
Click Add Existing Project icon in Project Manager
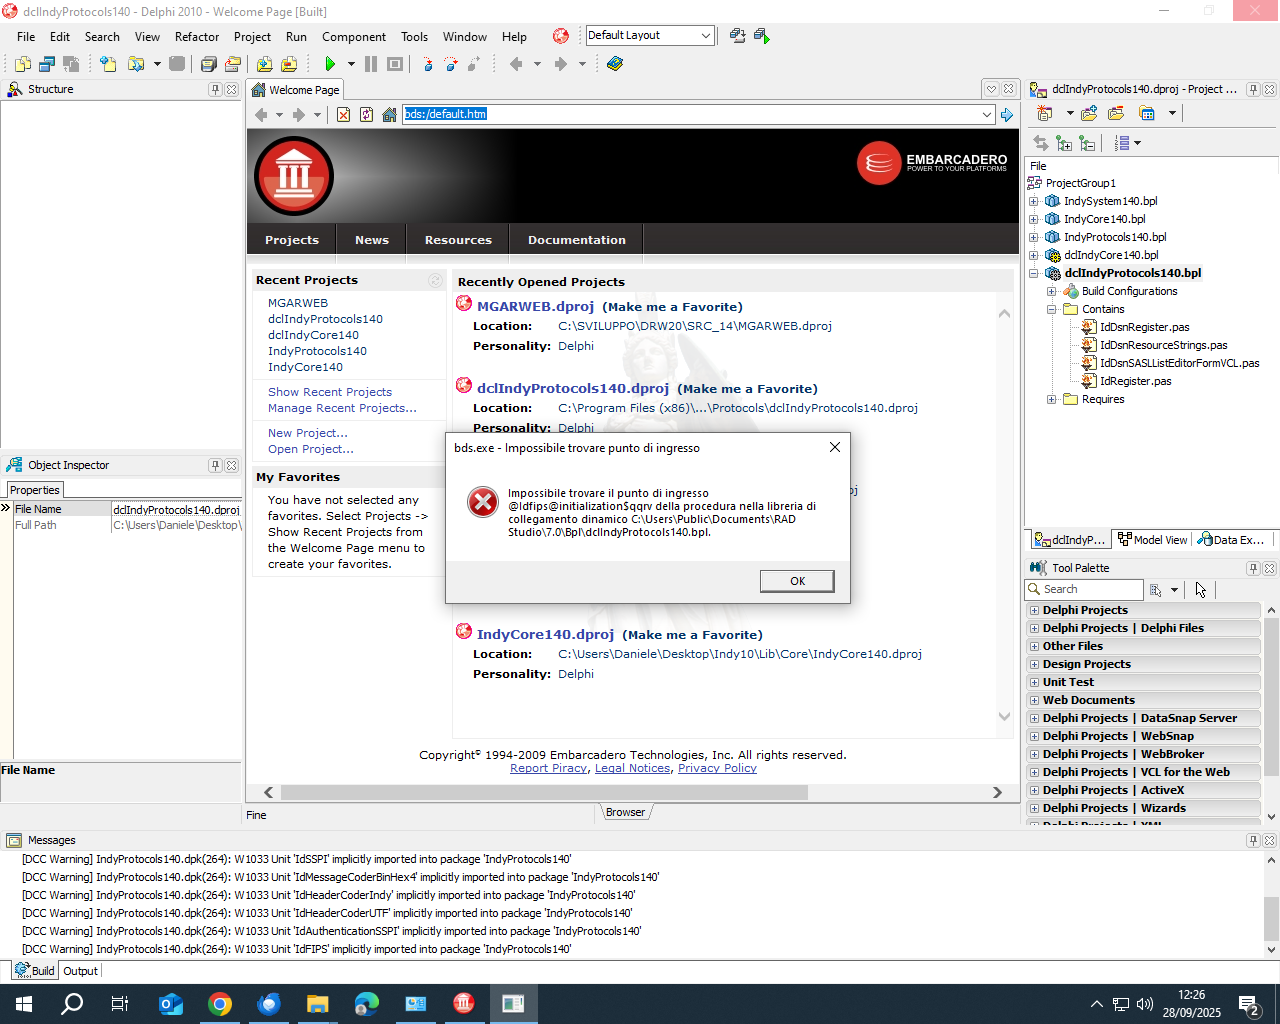click(1089, 114)
